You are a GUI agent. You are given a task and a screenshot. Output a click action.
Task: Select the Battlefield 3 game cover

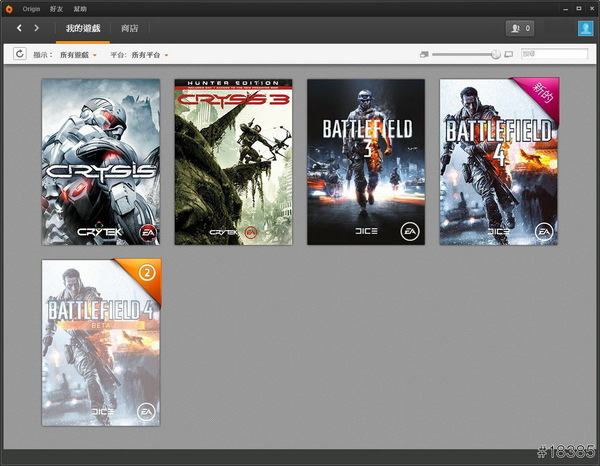click(366, 162)
